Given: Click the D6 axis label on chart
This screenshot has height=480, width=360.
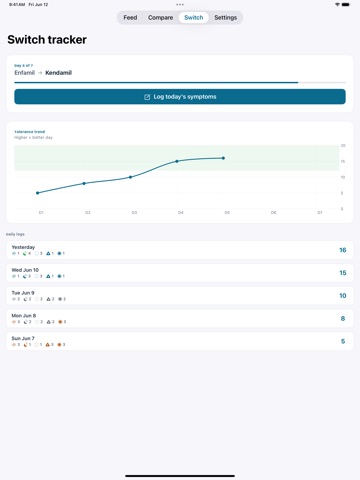Looking at the screenshot, I should click(x=273, y=212).
